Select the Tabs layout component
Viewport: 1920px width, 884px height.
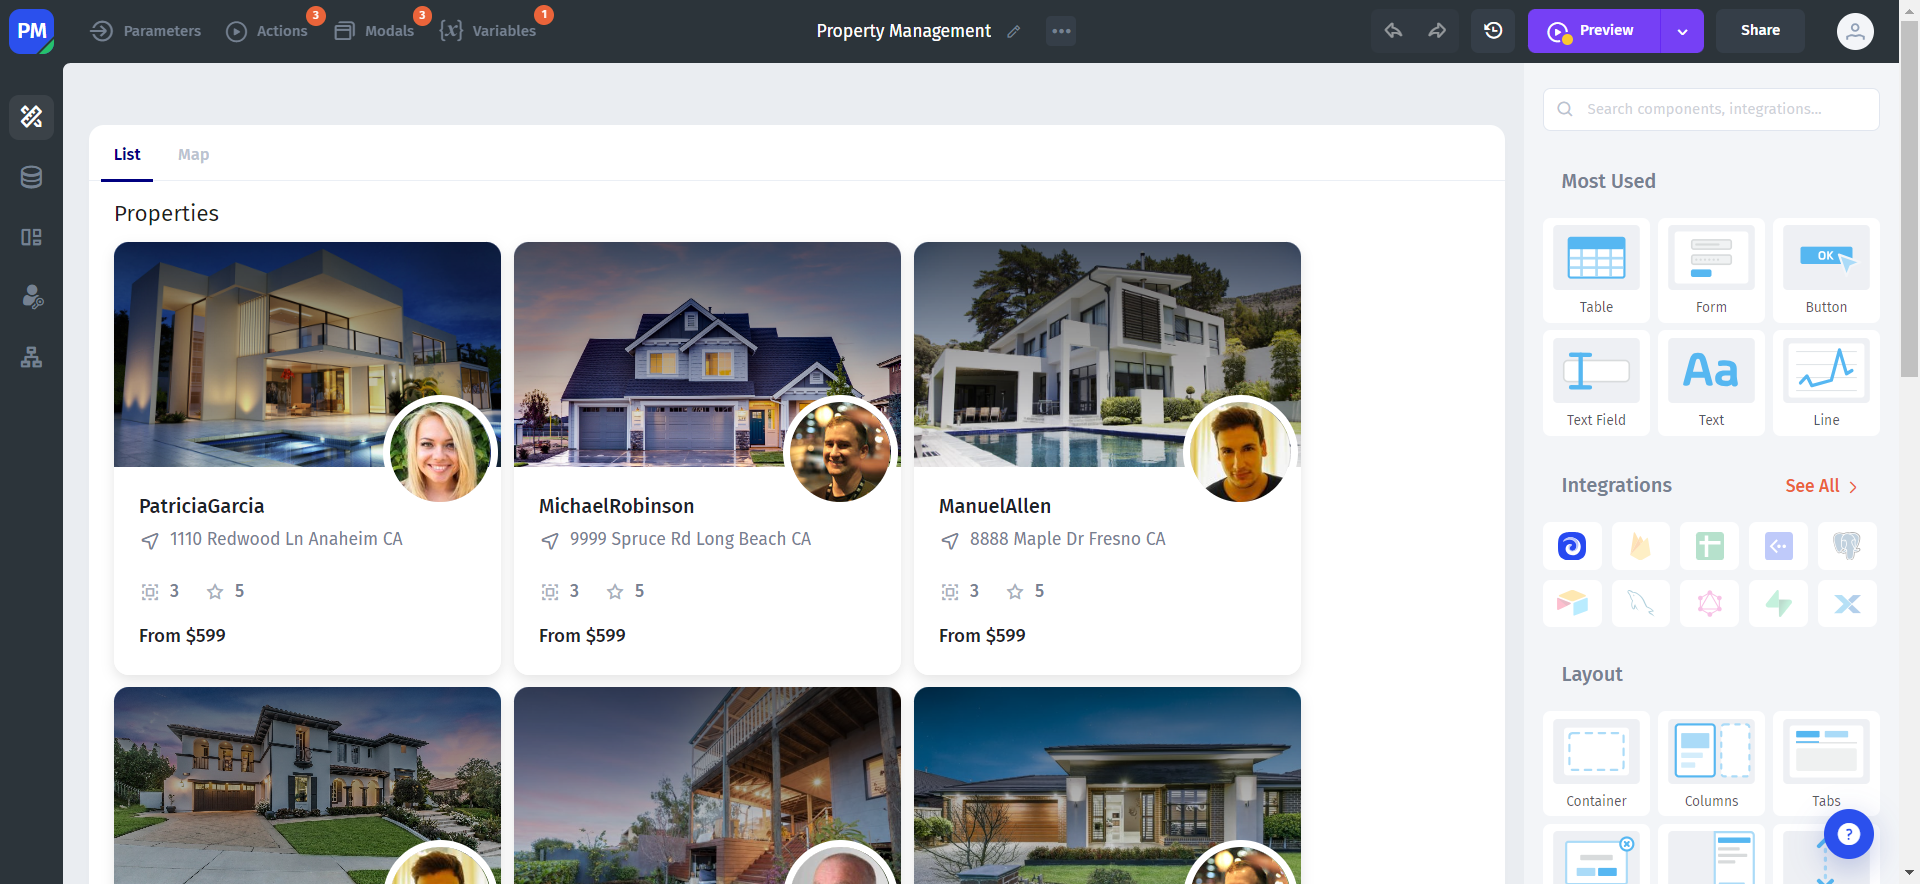(1826, 763)
